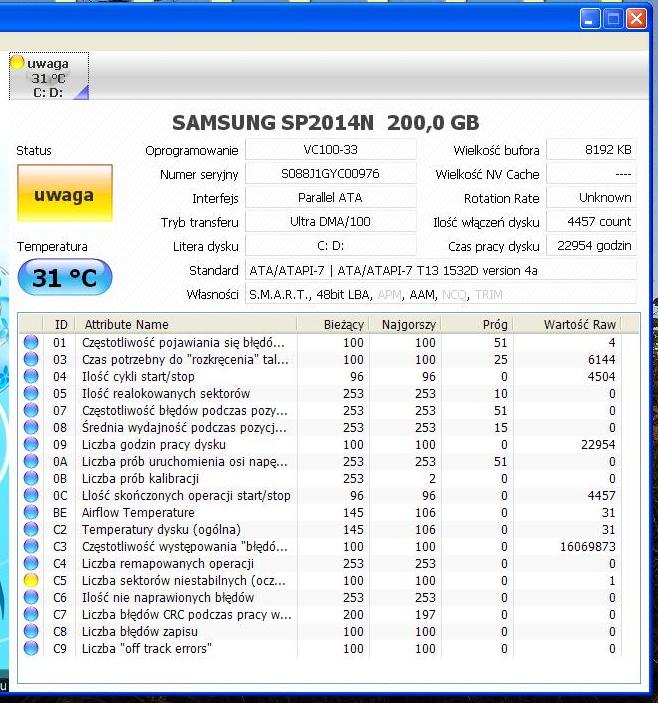Image resolution: width=658 pixels, height=703 pixels.
Task: Click the Najgorszy column header
Action: [405, 324]
